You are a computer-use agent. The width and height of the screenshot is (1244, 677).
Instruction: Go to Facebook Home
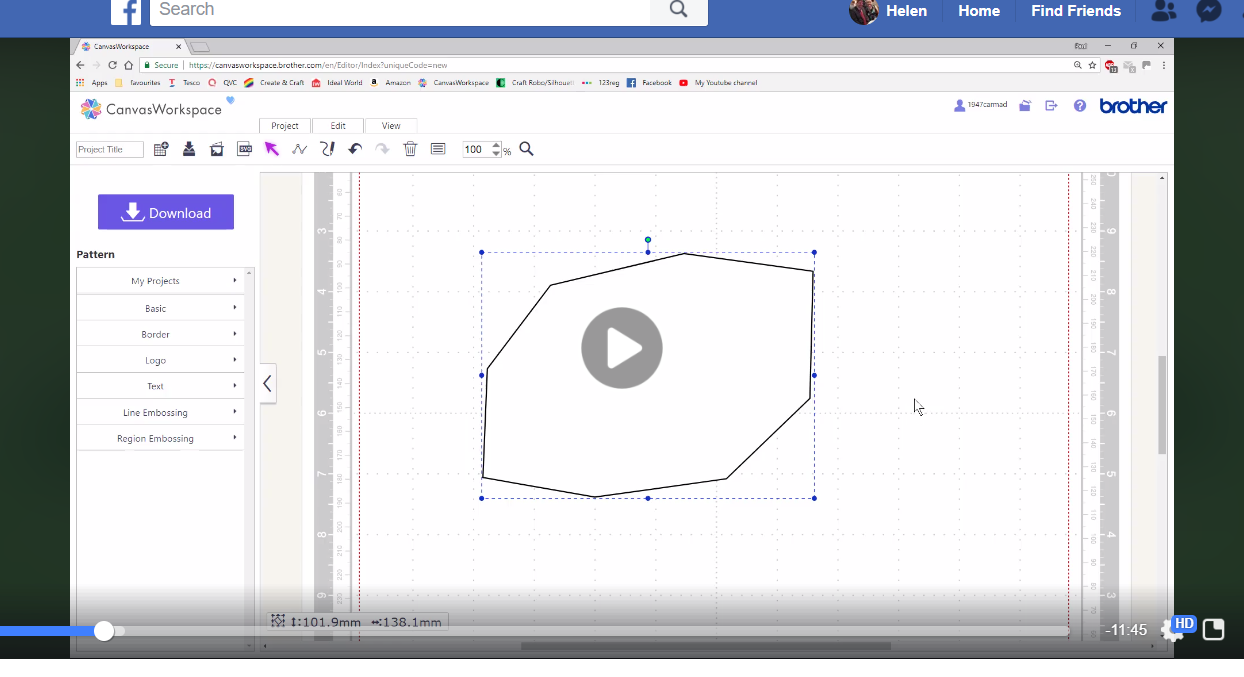point(979,11)
